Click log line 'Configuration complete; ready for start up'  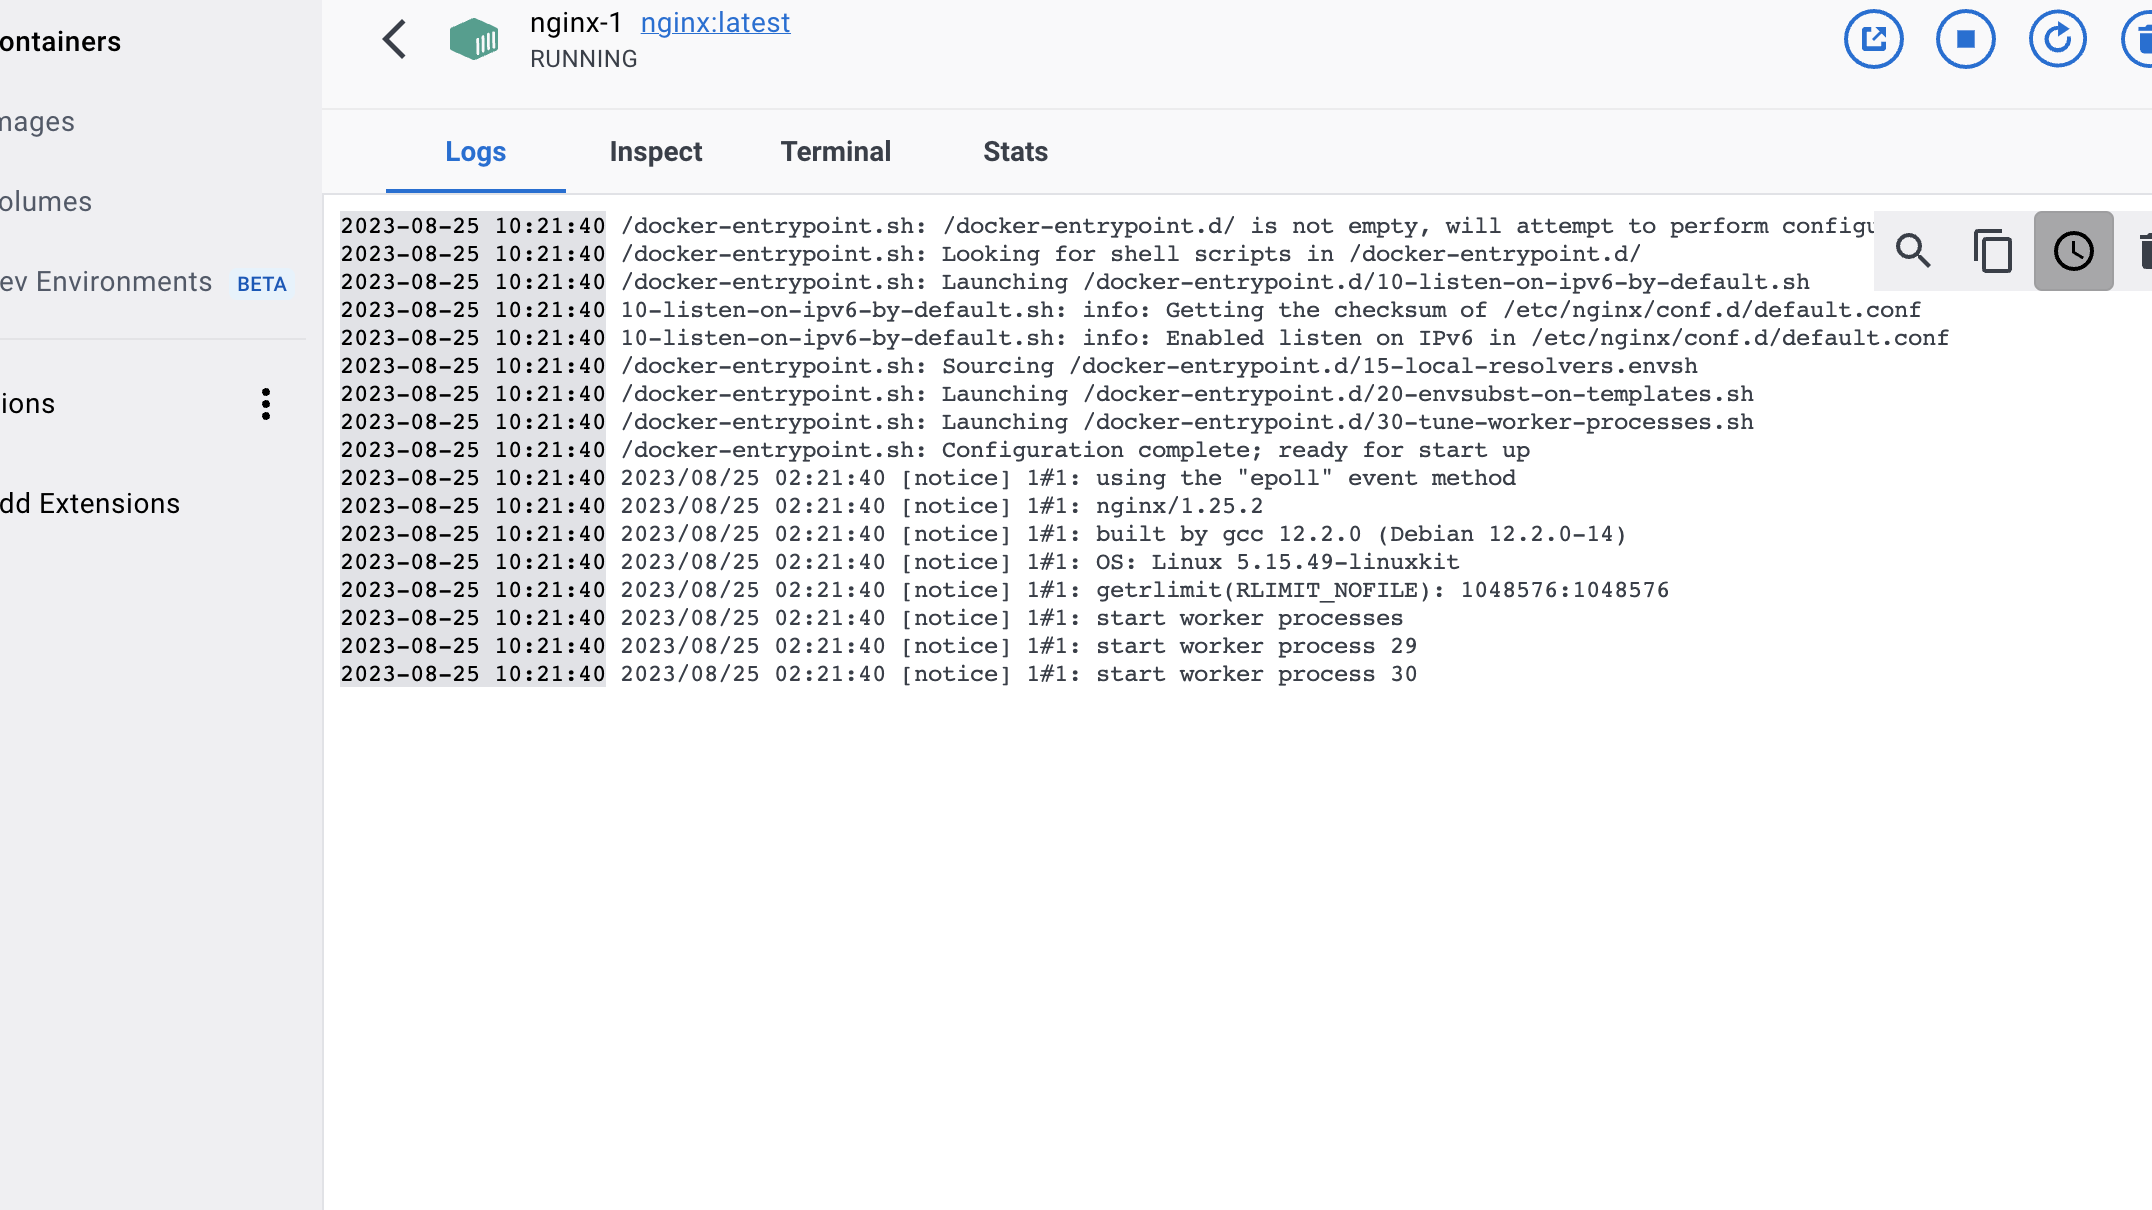[x=935, y=450]
